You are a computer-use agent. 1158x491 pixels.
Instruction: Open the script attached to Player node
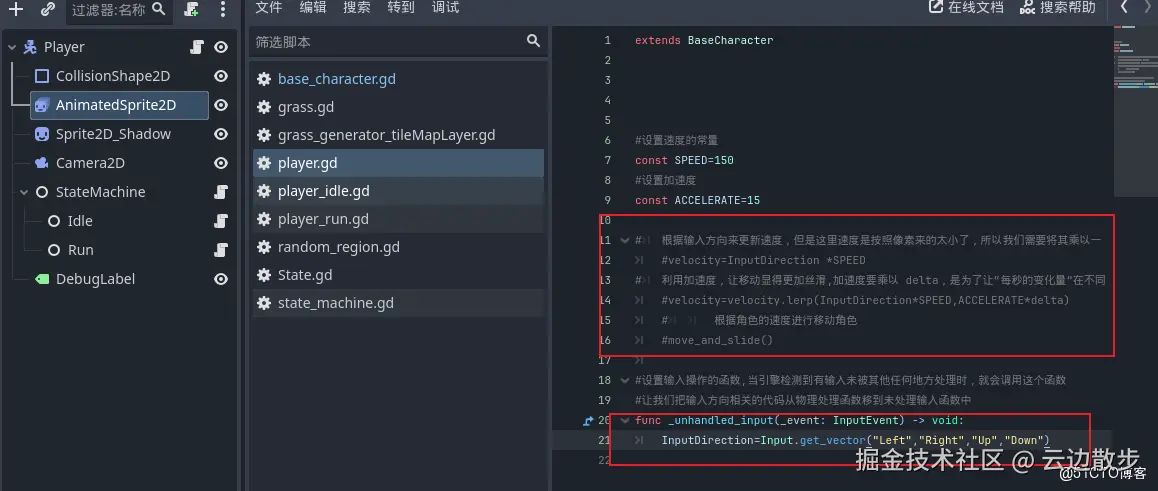(x=197, y=47)
